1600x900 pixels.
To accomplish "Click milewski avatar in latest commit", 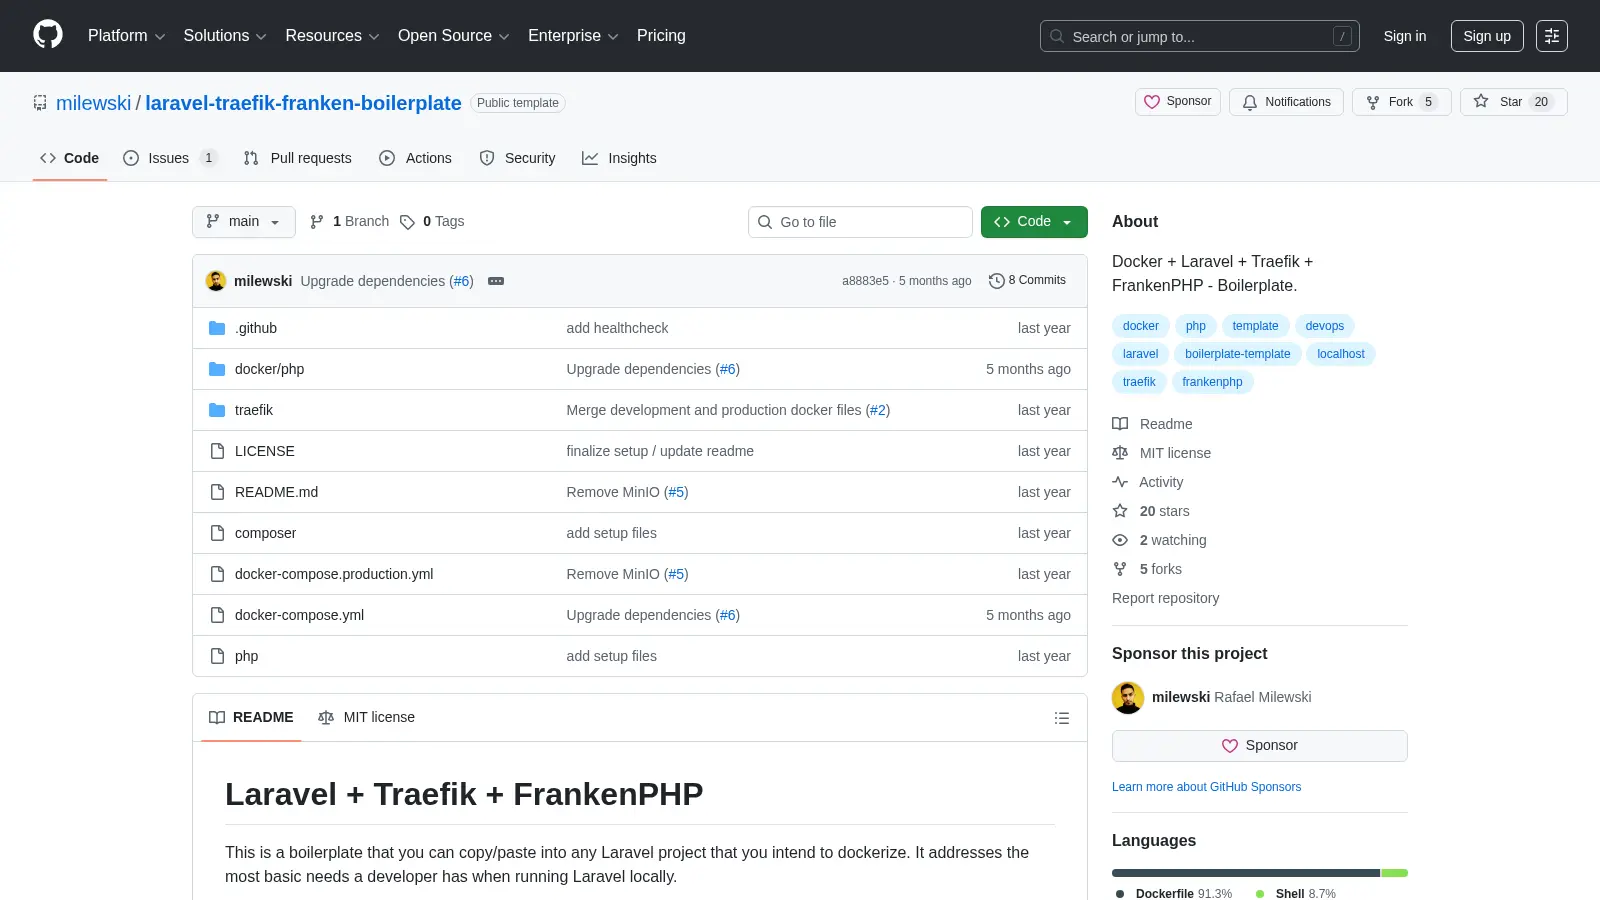I will point(216,281).
